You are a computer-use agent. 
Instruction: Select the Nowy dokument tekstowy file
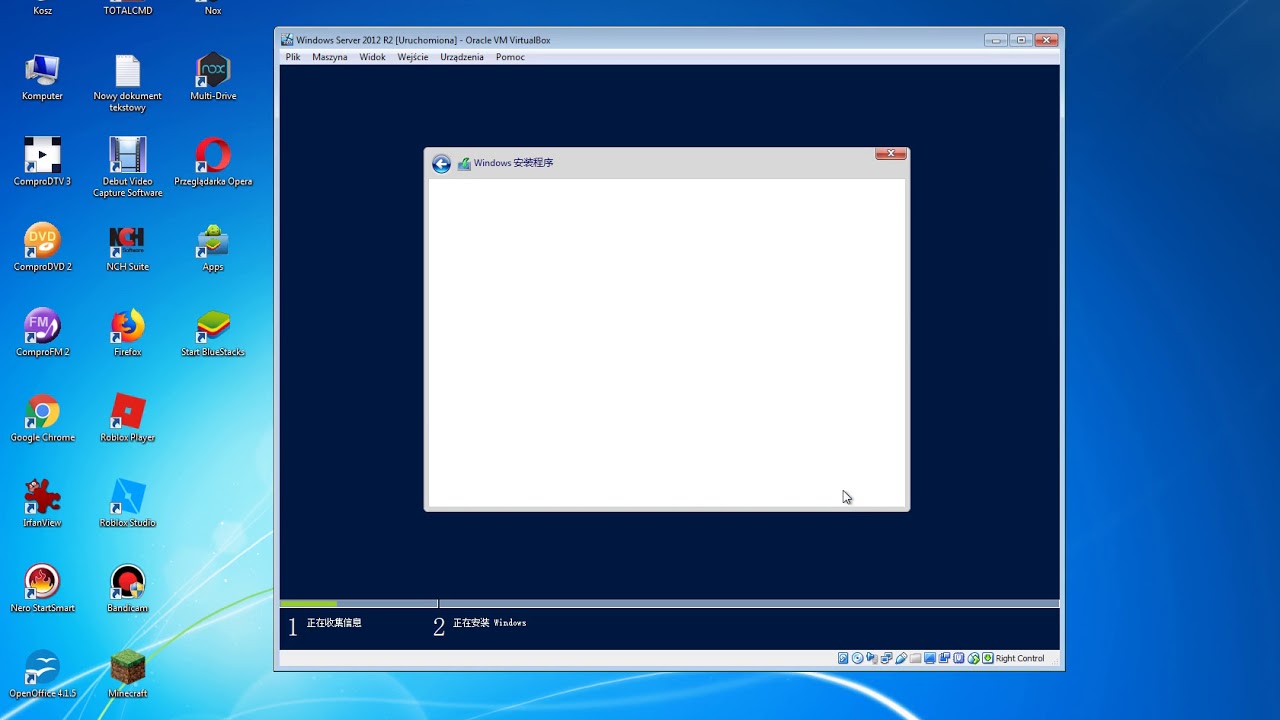[128, 83]
